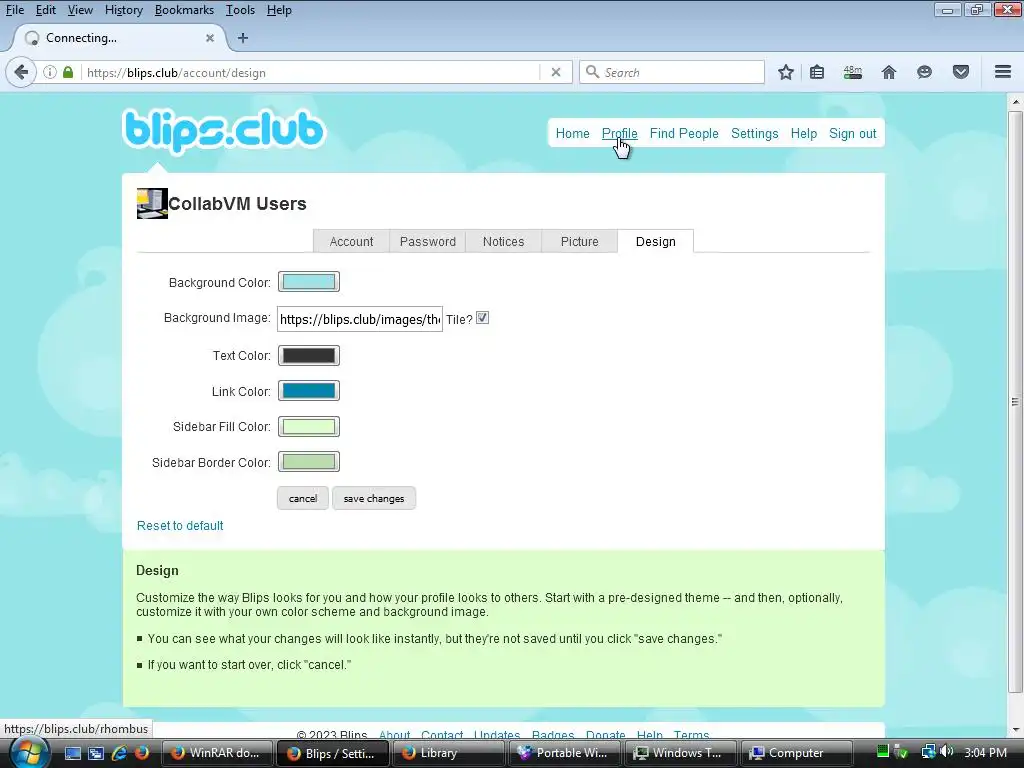
Task: Click the smiley face chat toolbar icon
Action: [x=924, y=72]
